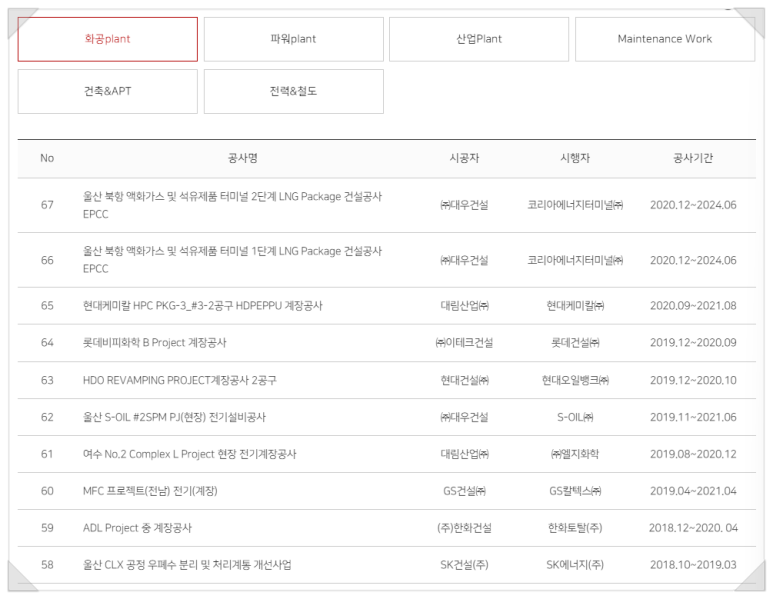Switch to the 건축&APT tab
The image size is (773, 599).
(107, 91)
